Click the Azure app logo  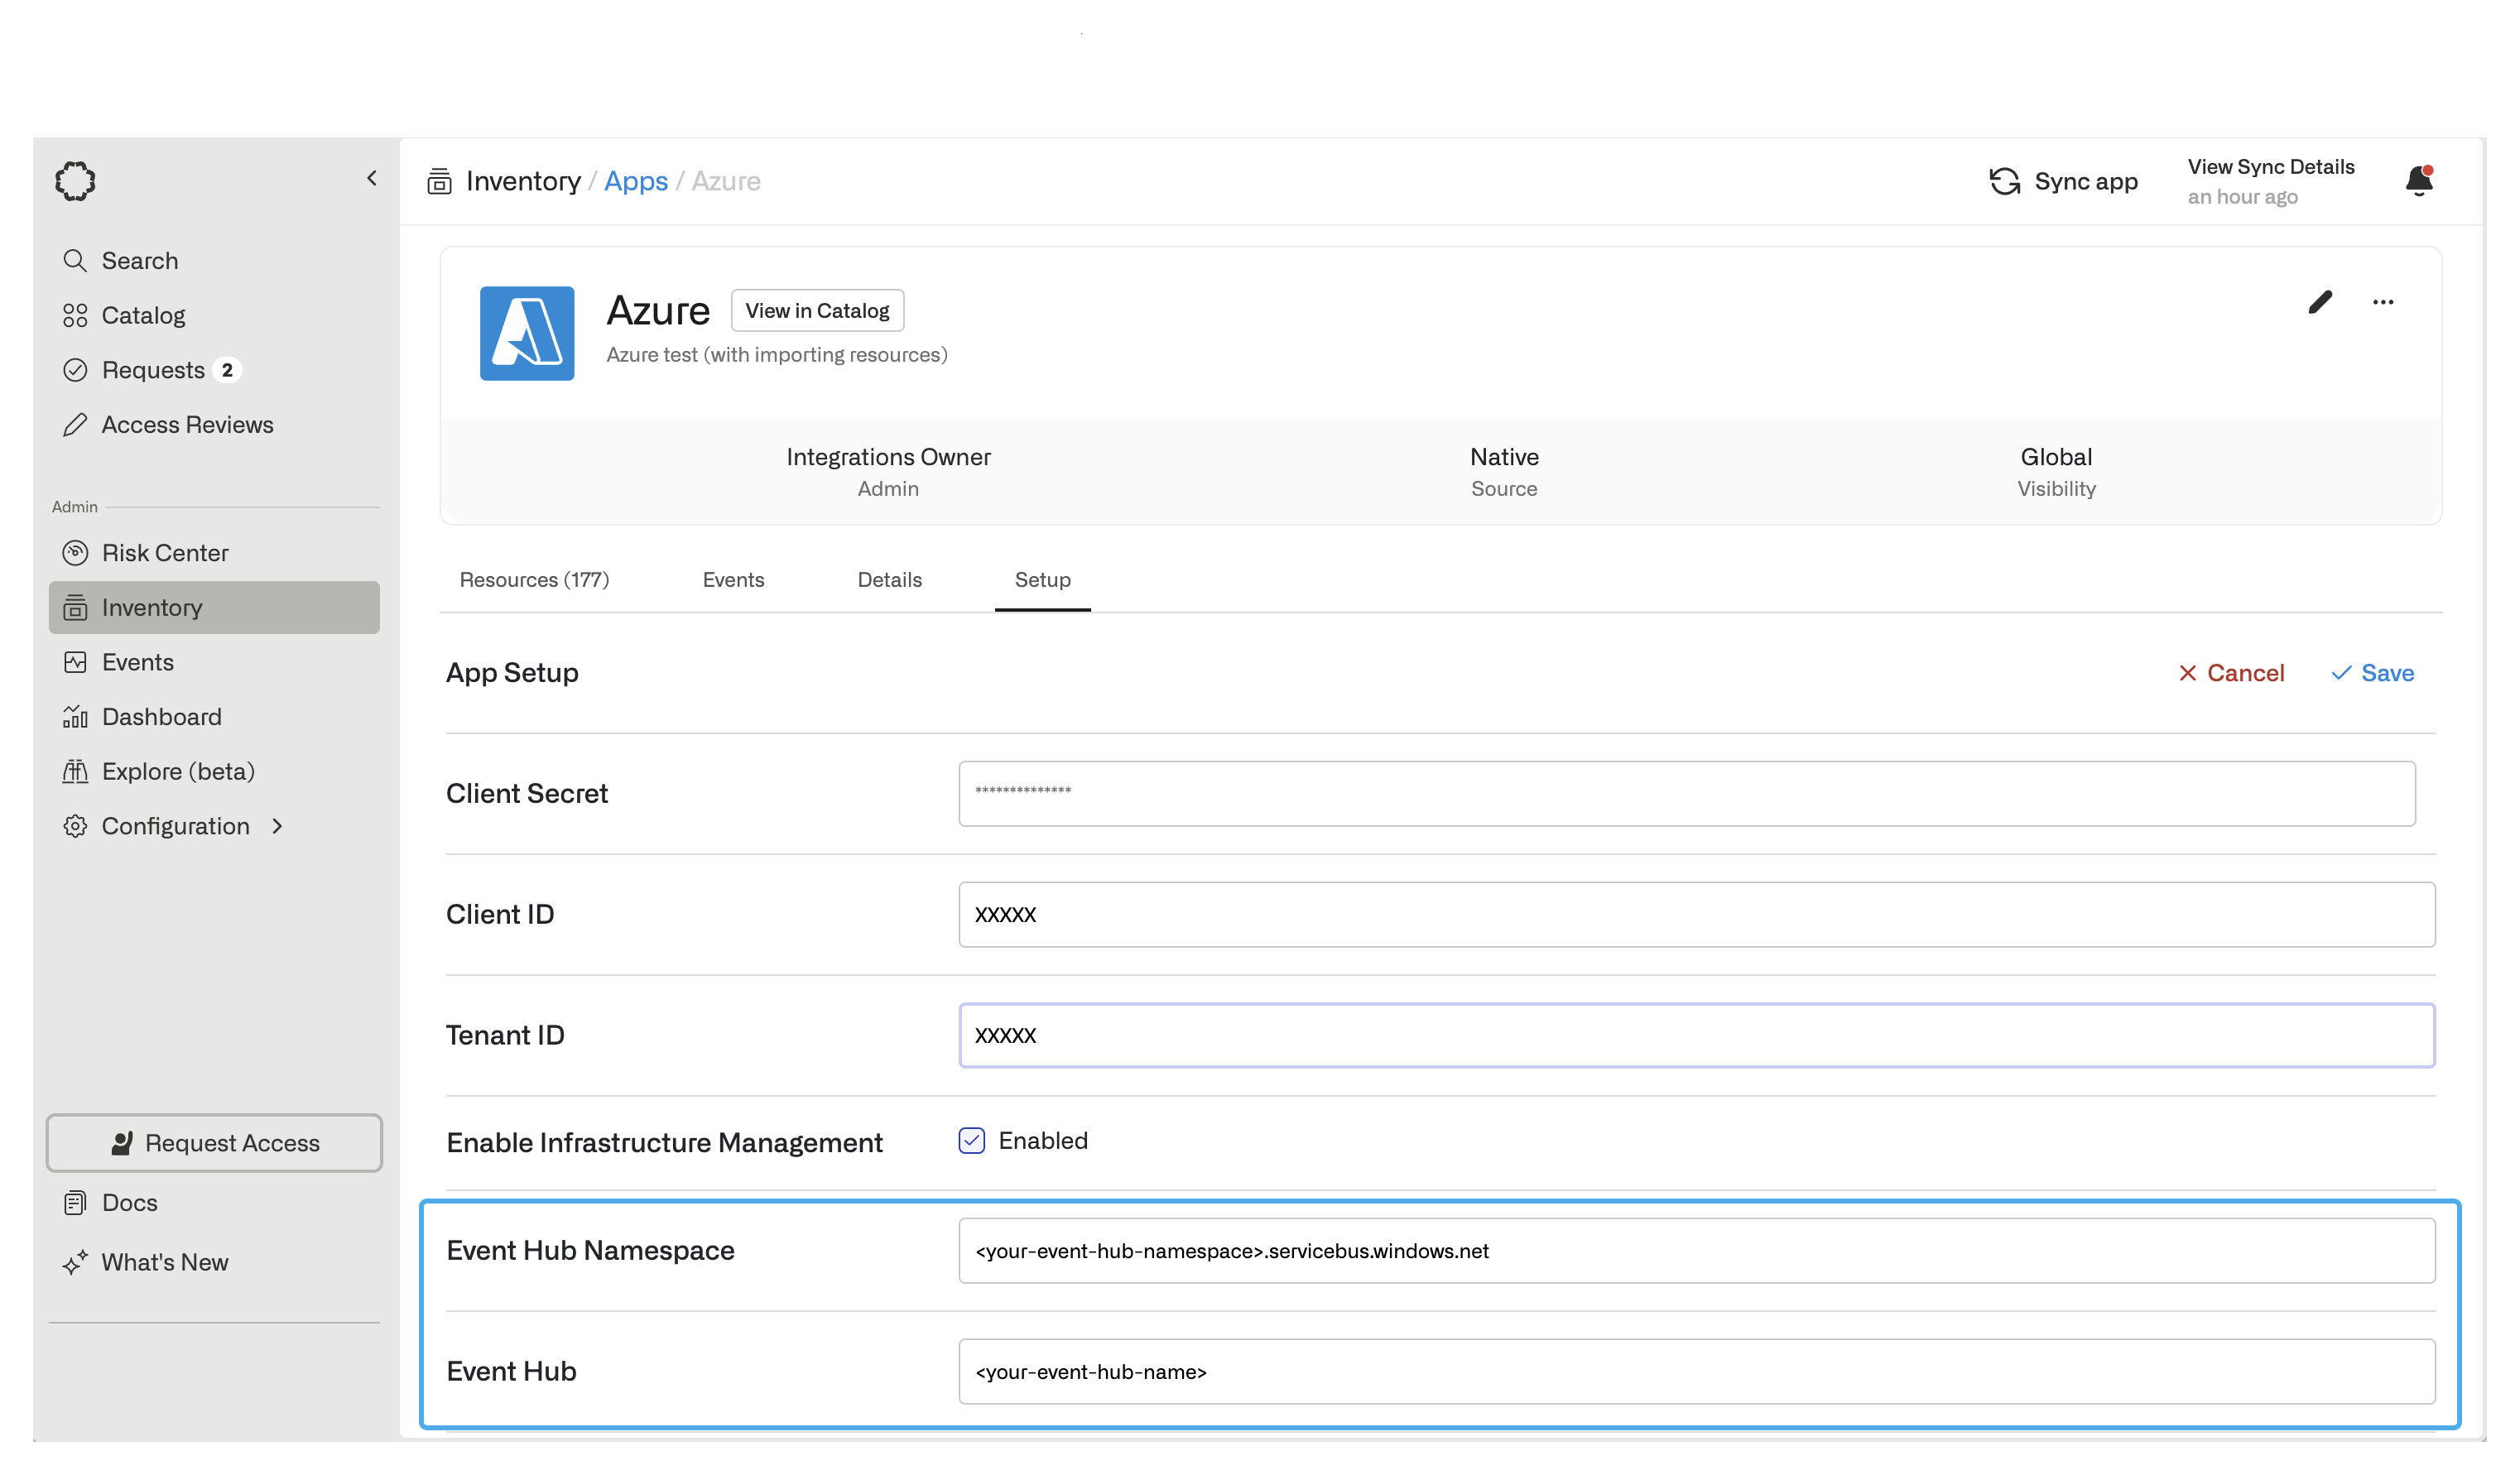pyautogui.click(x=527, y=333)
